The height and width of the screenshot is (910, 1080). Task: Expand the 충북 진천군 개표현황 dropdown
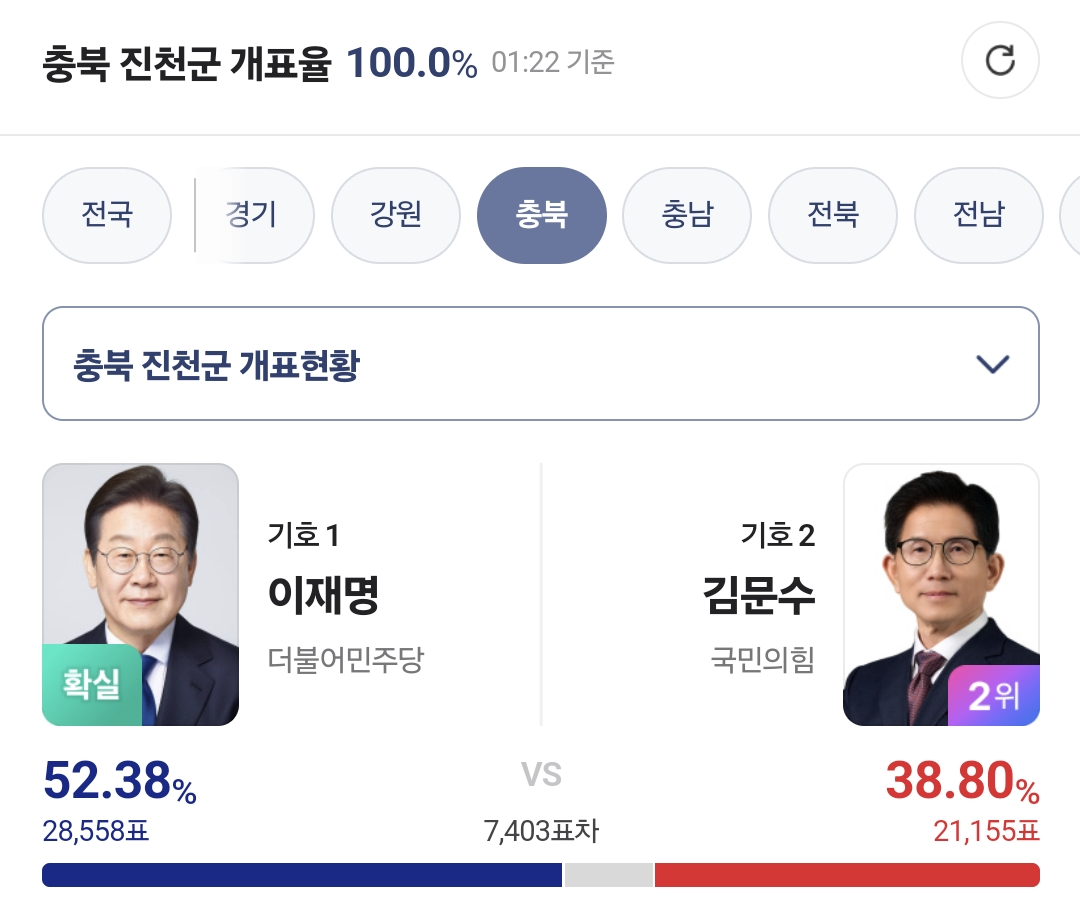[x=541, y=364]
